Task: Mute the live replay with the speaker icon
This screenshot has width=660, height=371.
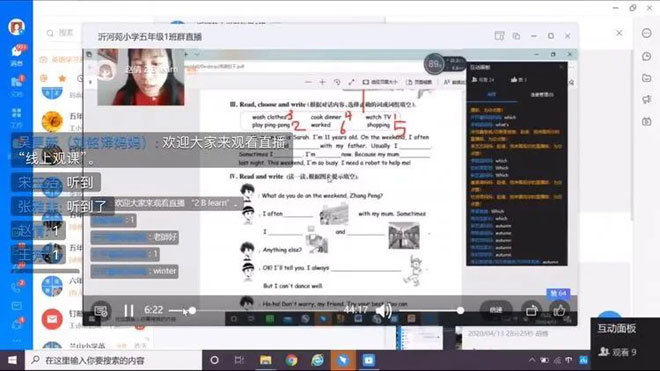Action: click(383, 311)
